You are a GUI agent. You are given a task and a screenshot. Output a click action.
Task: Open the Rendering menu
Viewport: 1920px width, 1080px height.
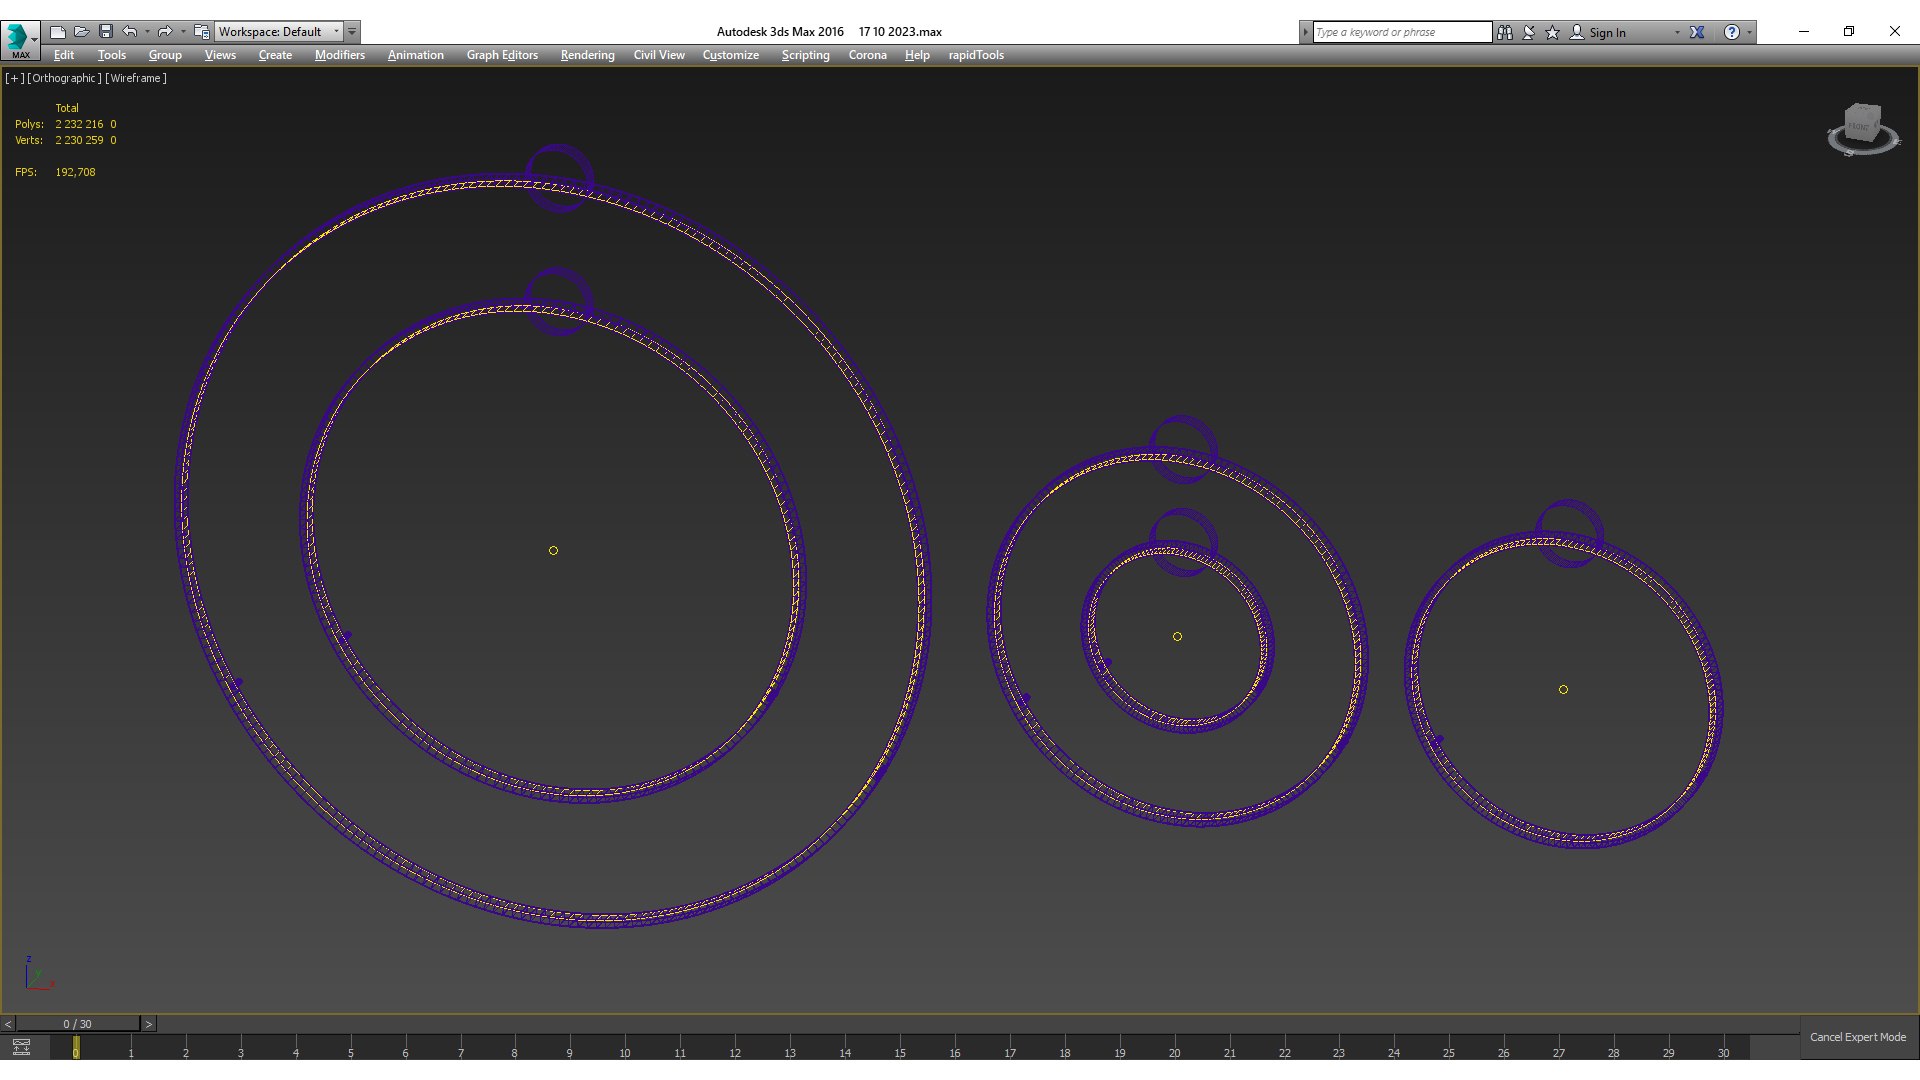click(587, 55)
